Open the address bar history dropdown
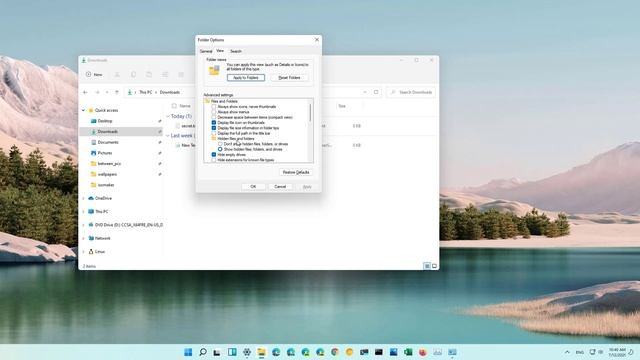 click(365, 92)
